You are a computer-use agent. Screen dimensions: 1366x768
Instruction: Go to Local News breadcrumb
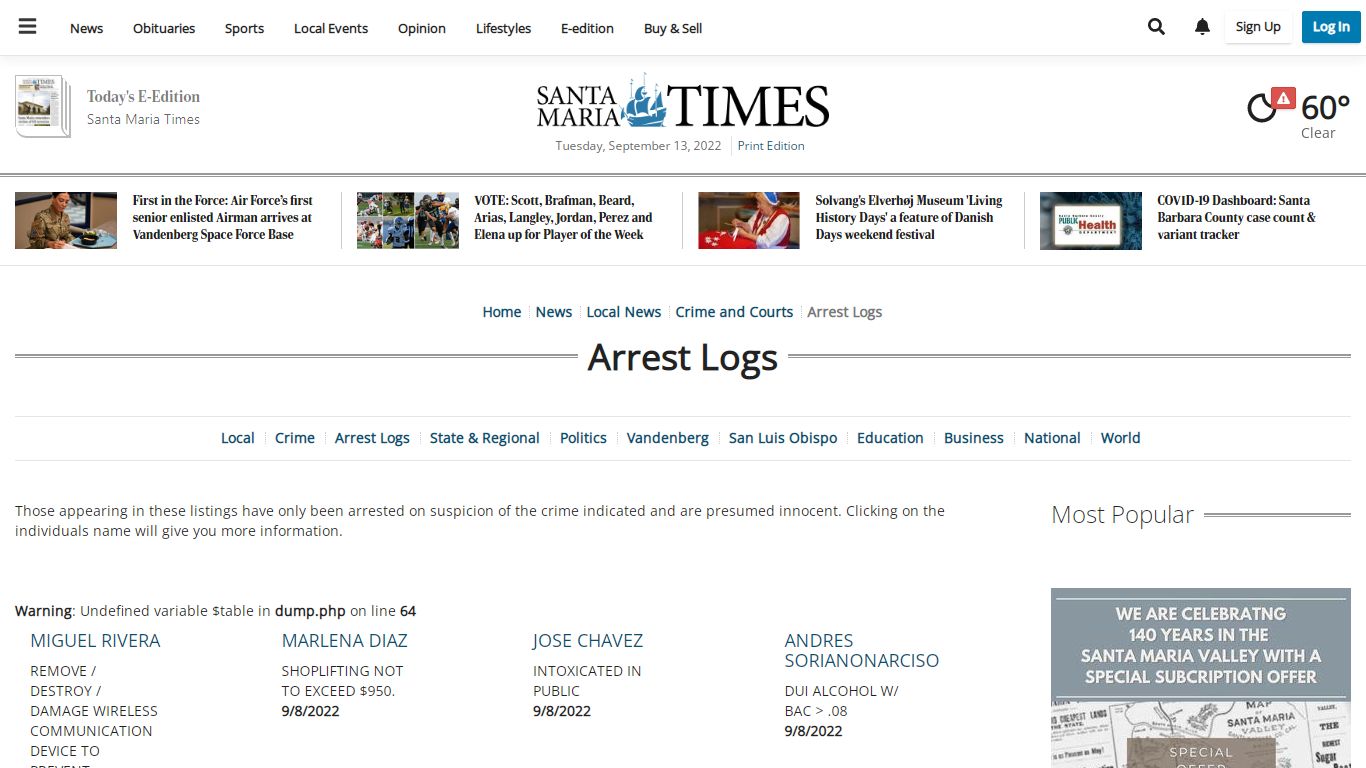(624, 312)
